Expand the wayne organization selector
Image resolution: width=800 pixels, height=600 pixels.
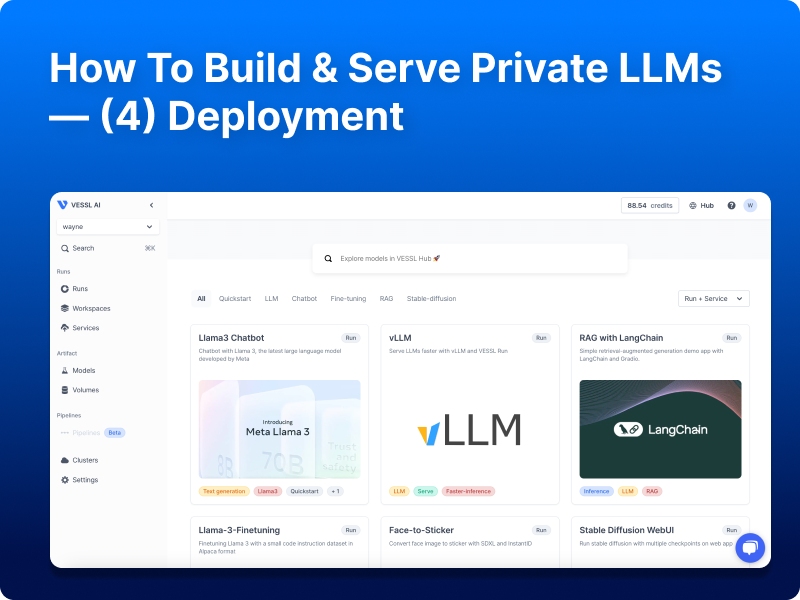coord(107,226)
